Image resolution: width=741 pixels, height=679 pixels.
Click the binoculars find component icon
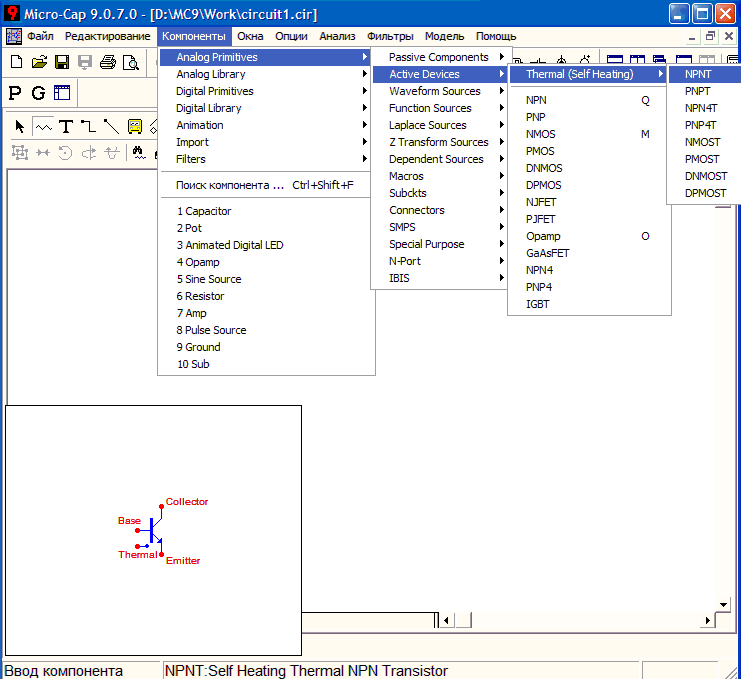pos(138,152)
